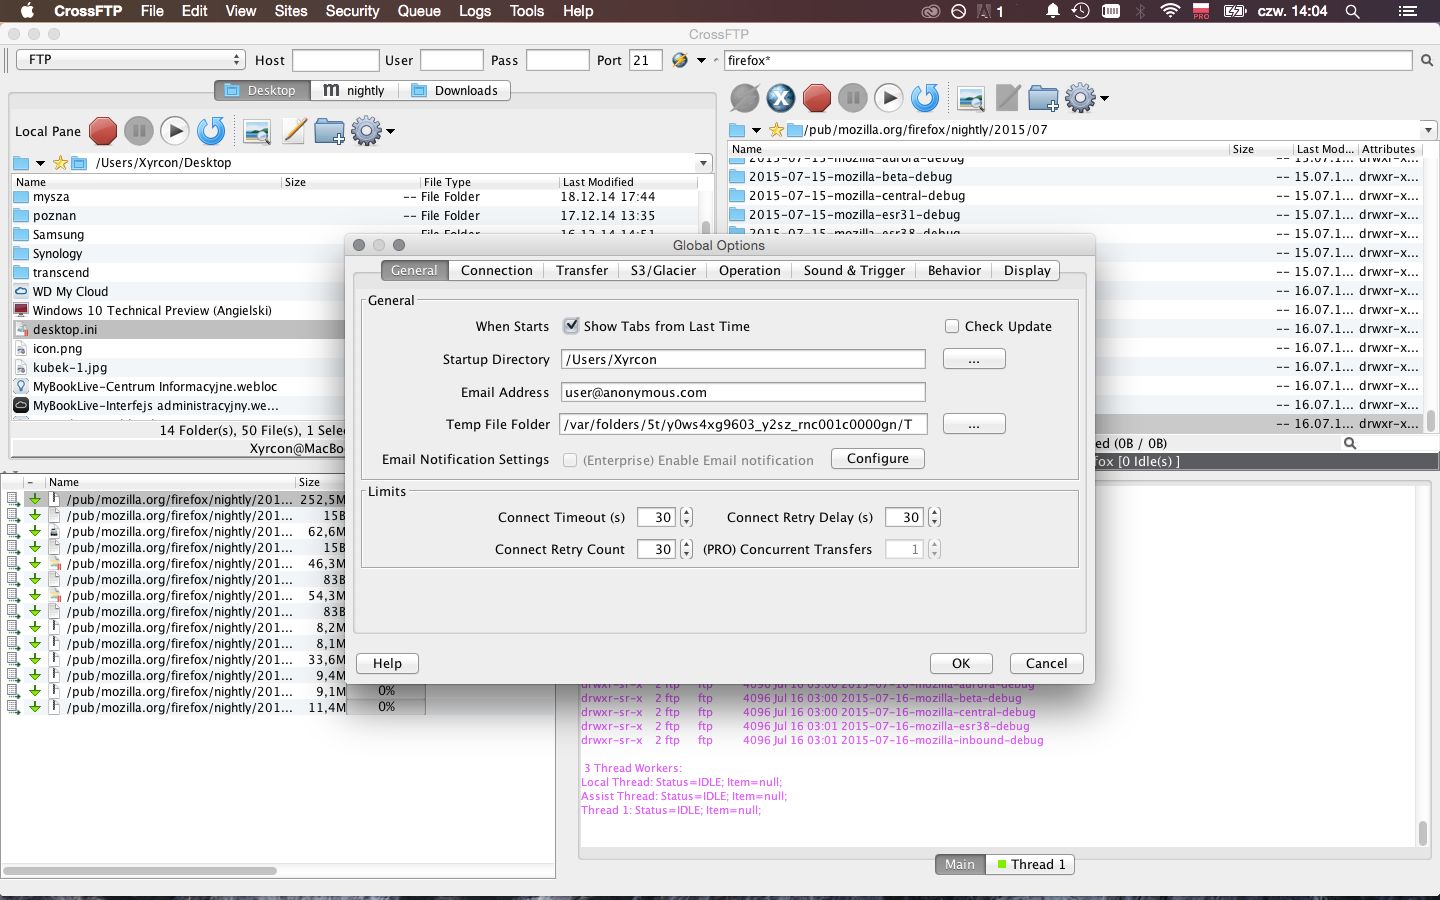Open the remote pane gear dropdown arrow
The height and width of the screenshot is (900, 1440).
pos(1104,98)
